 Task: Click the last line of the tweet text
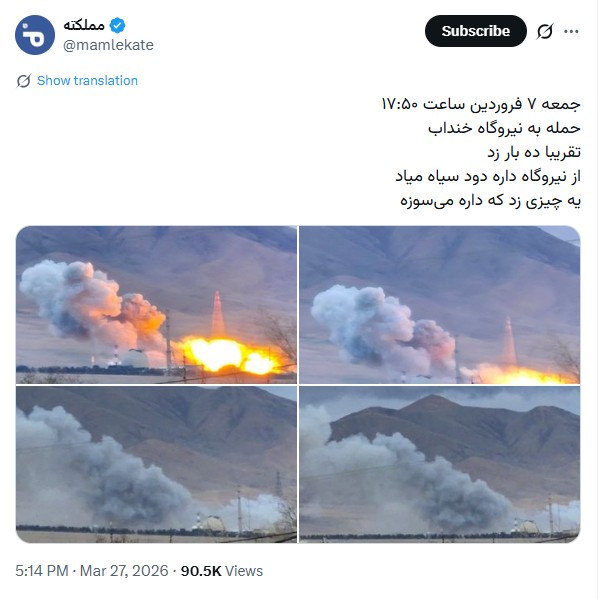pos(490,201)
